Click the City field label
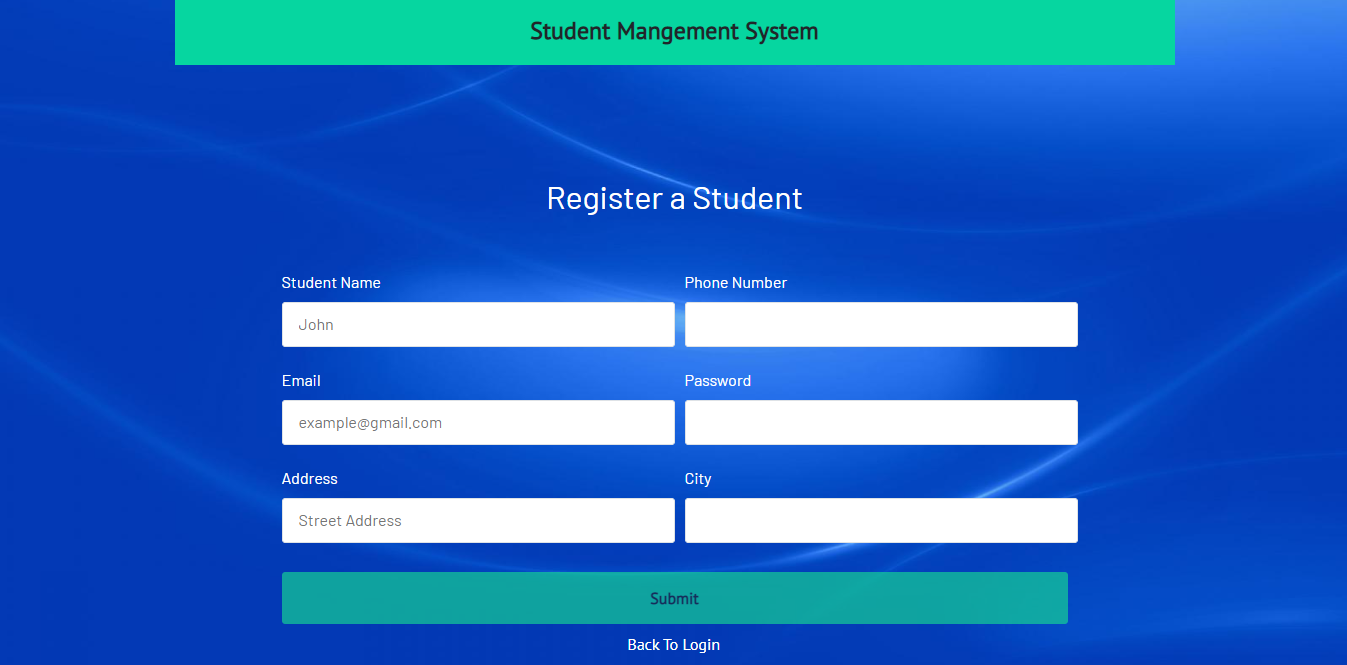 [x=697, y=479]
